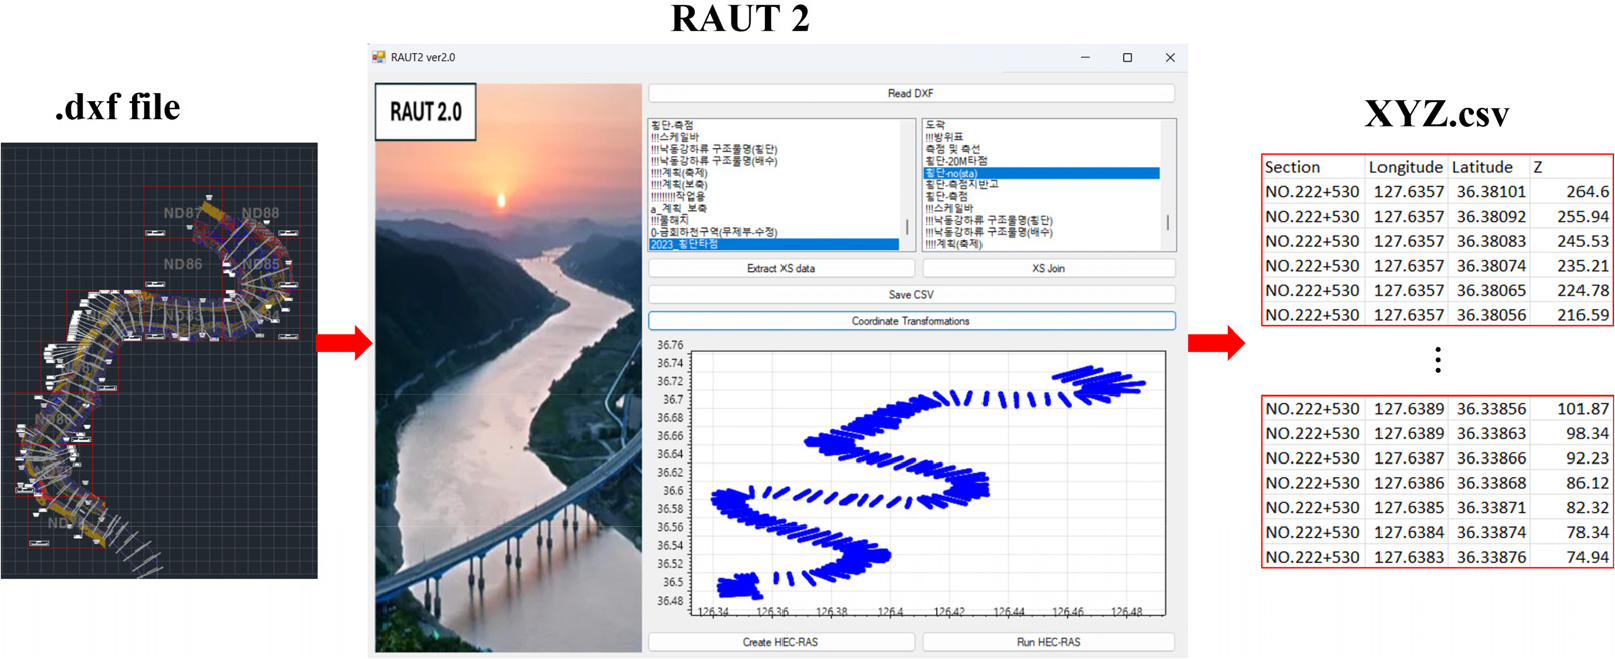Viewport: 1615px width, 659px height.
Task: Click the XS Join button
Action: [1048, 268]
